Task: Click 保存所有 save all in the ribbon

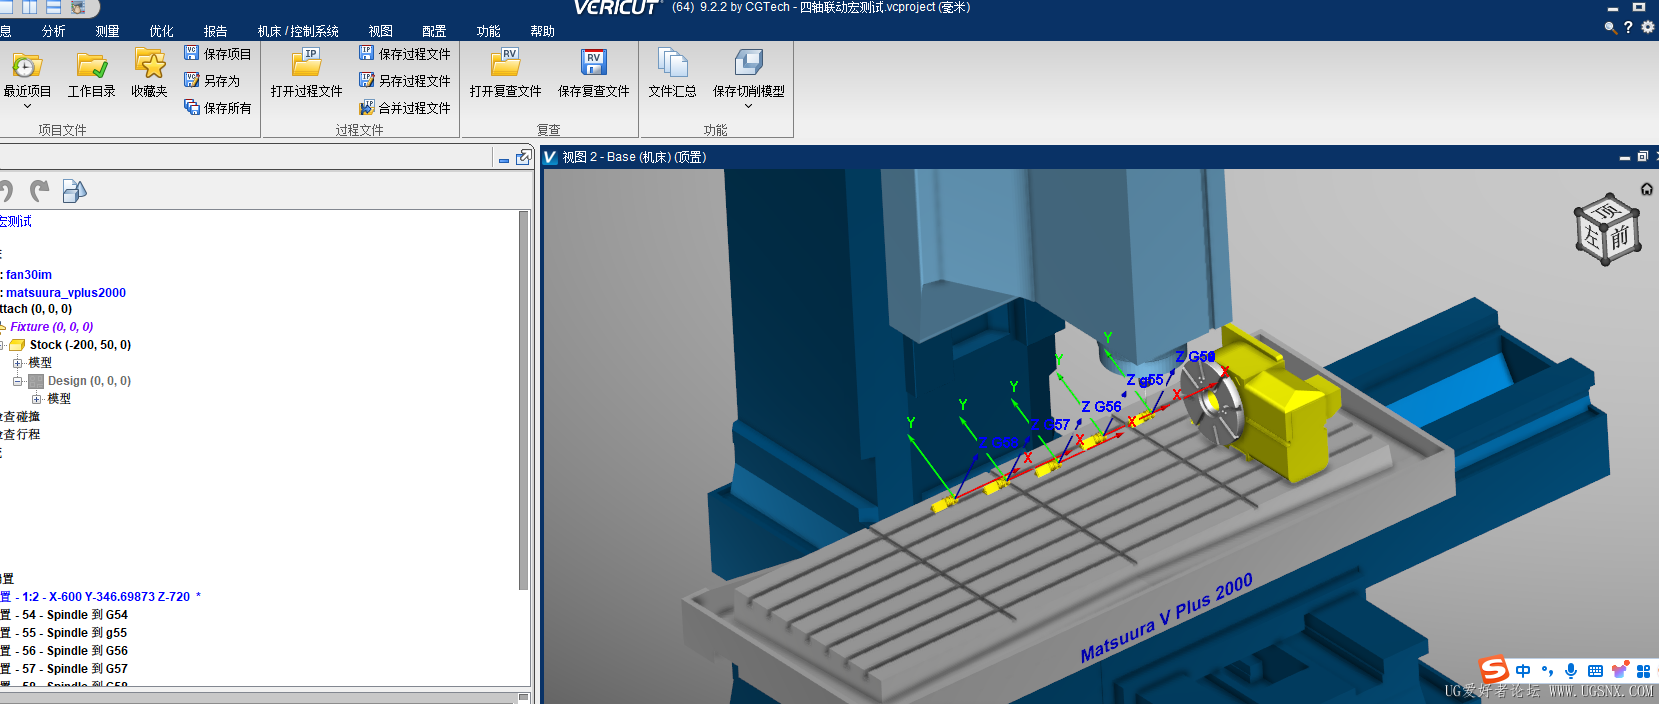Action: 218,108
